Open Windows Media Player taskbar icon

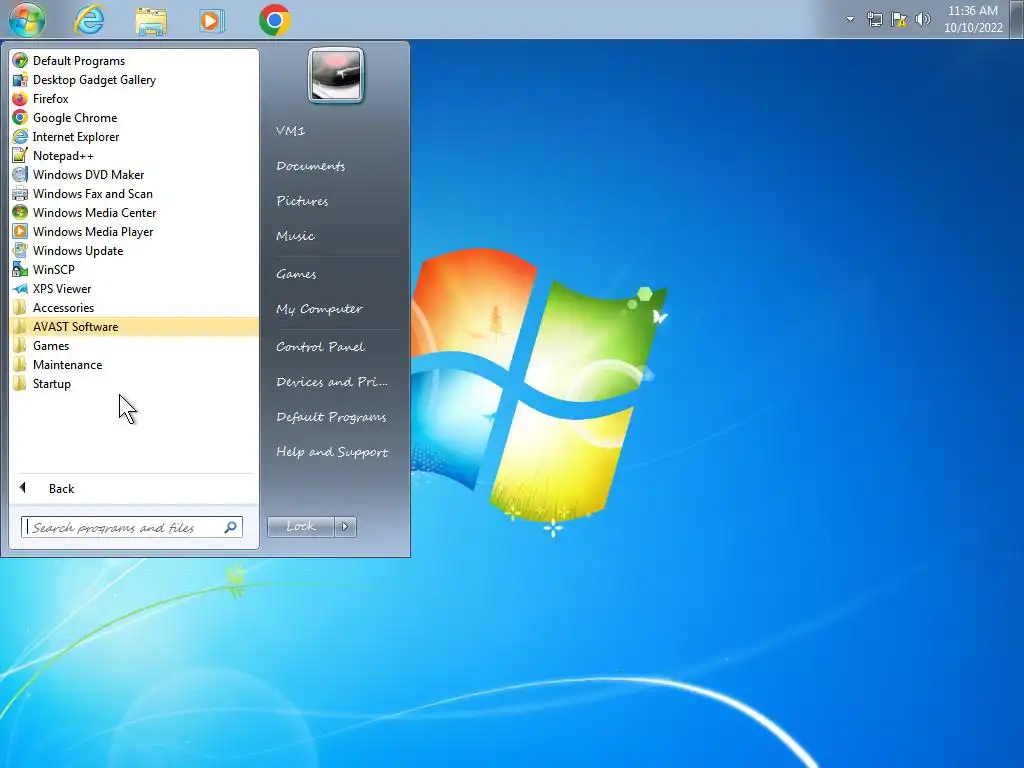212,20
